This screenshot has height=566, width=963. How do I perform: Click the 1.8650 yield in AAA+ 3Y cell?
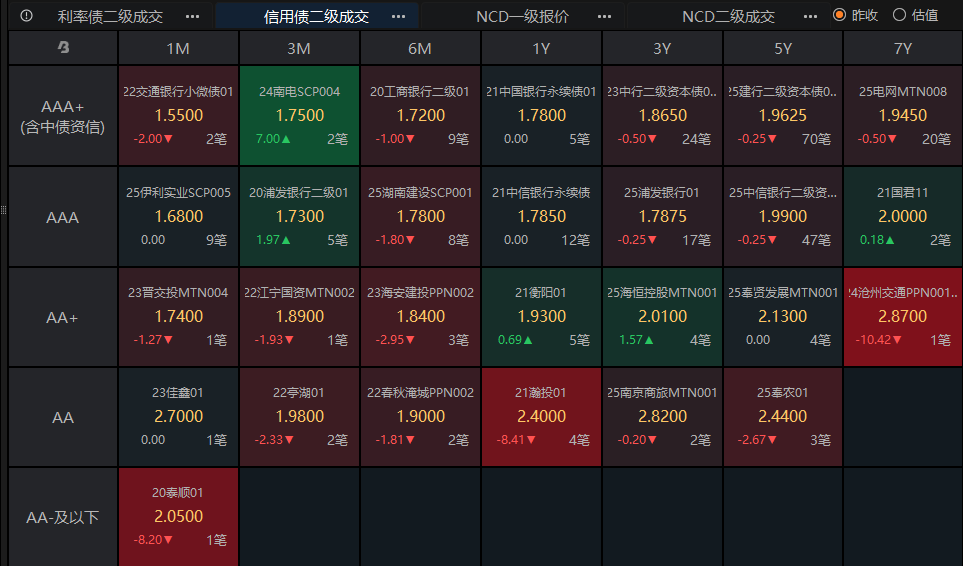coord(663,115)
